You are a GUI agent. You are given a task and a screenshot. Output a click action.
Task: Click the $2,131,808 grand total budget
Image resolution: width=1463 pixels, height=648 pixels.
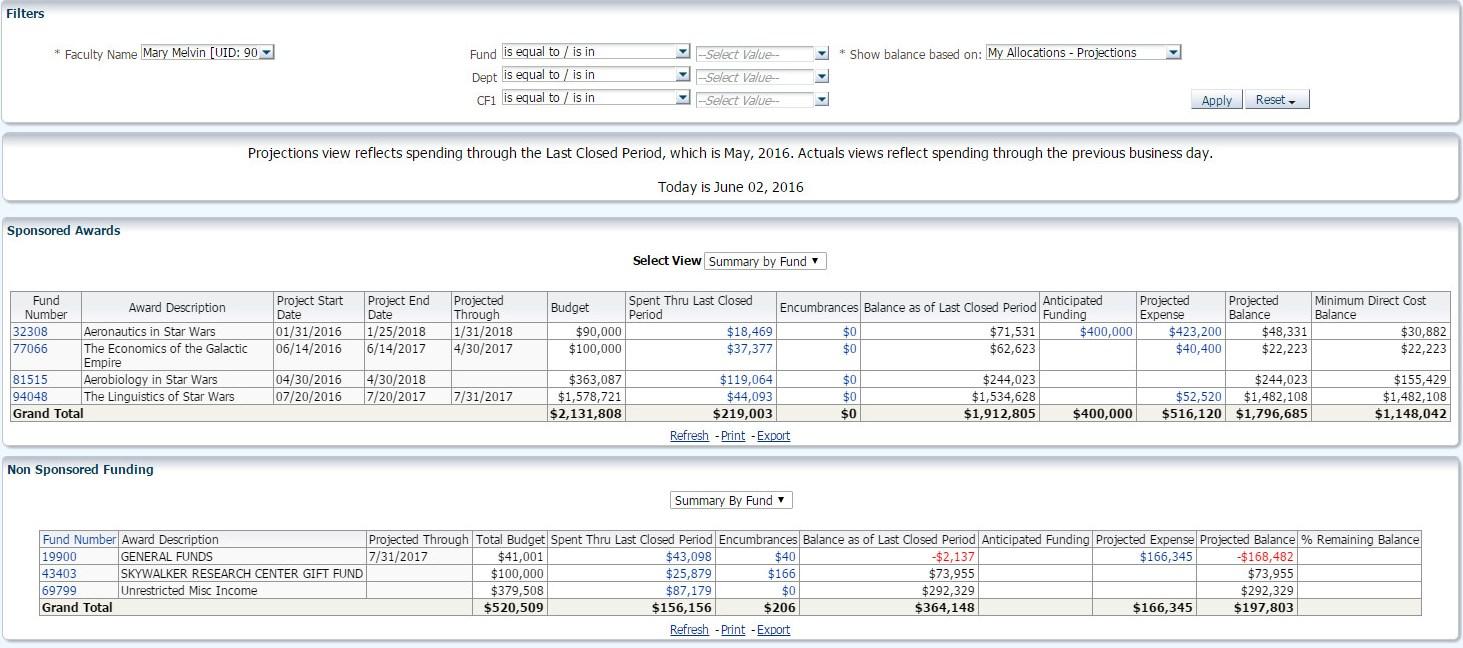(586, 414)
